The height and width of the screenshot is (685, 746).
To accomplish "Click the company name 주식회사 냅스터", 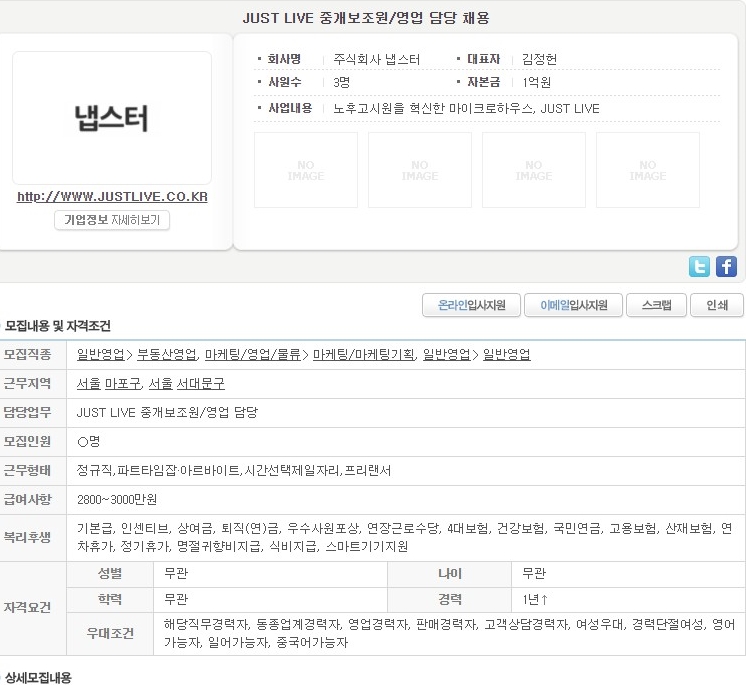I will click(376, 59).
